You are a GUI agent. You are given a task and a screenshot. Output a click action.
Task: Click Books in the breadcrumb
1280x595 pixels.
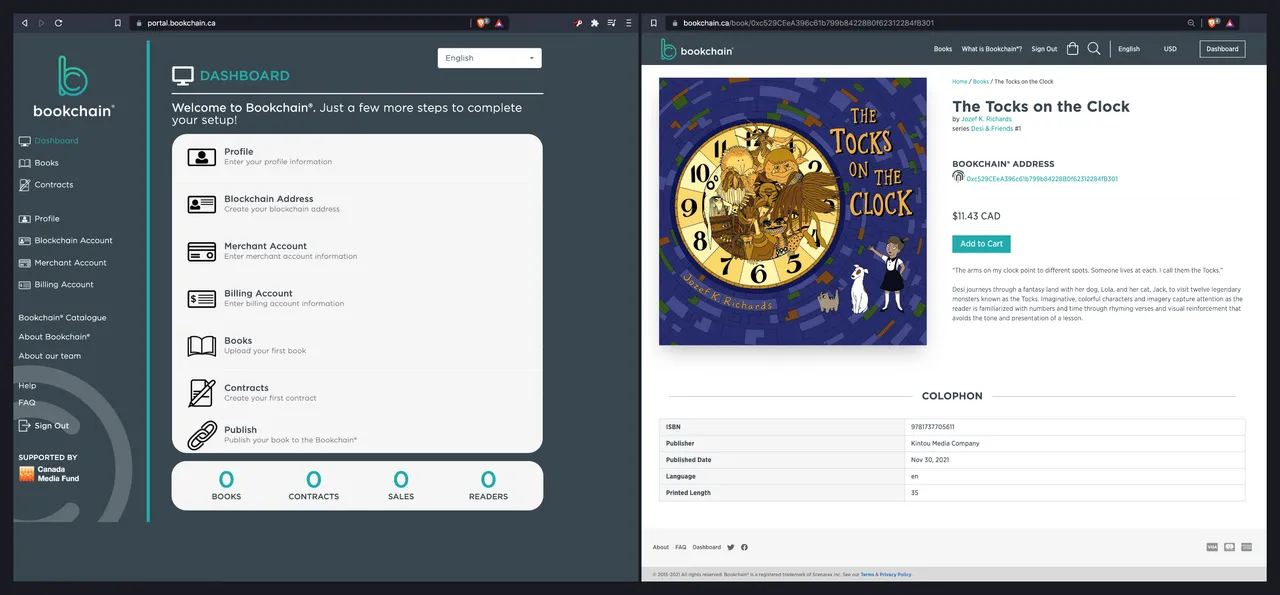[981, 82]
